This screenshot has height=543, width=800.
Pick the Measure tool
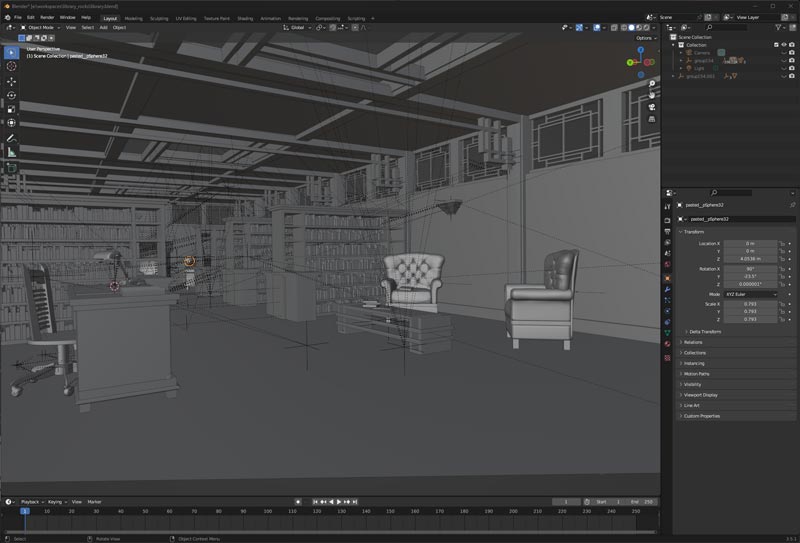(11, 152)
